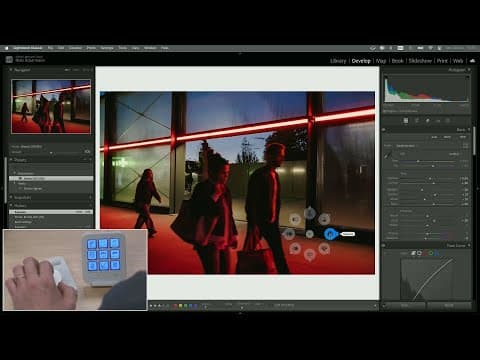Collapse the Navigator panel
The height and width of the screenshot is (360, 480).
(11, 70)
